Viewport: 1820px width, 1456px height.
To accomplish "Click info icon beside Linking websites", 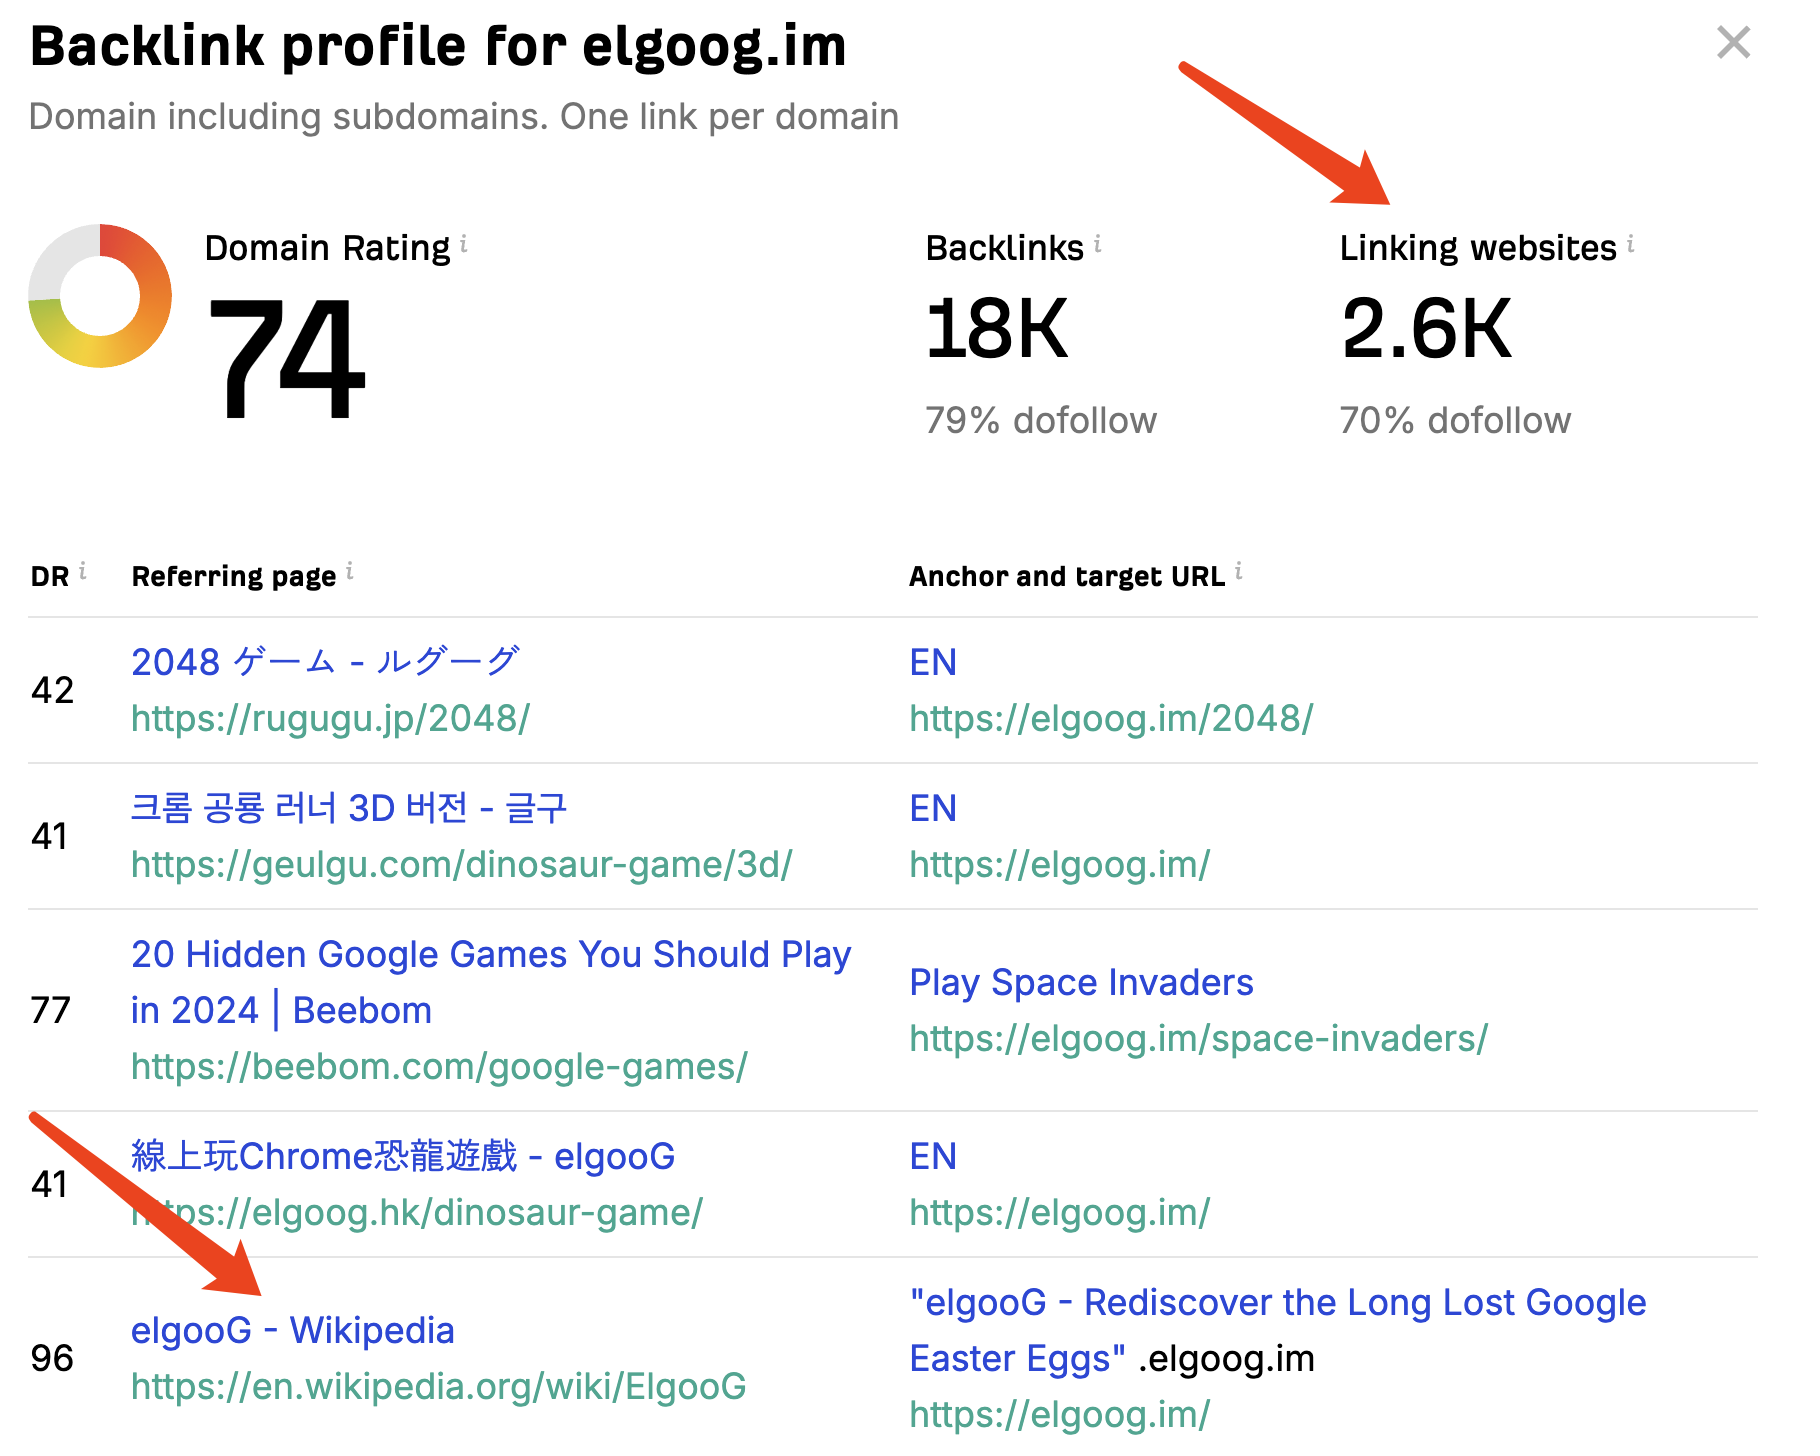I will pyautogui.click(x=1630, y=244).
